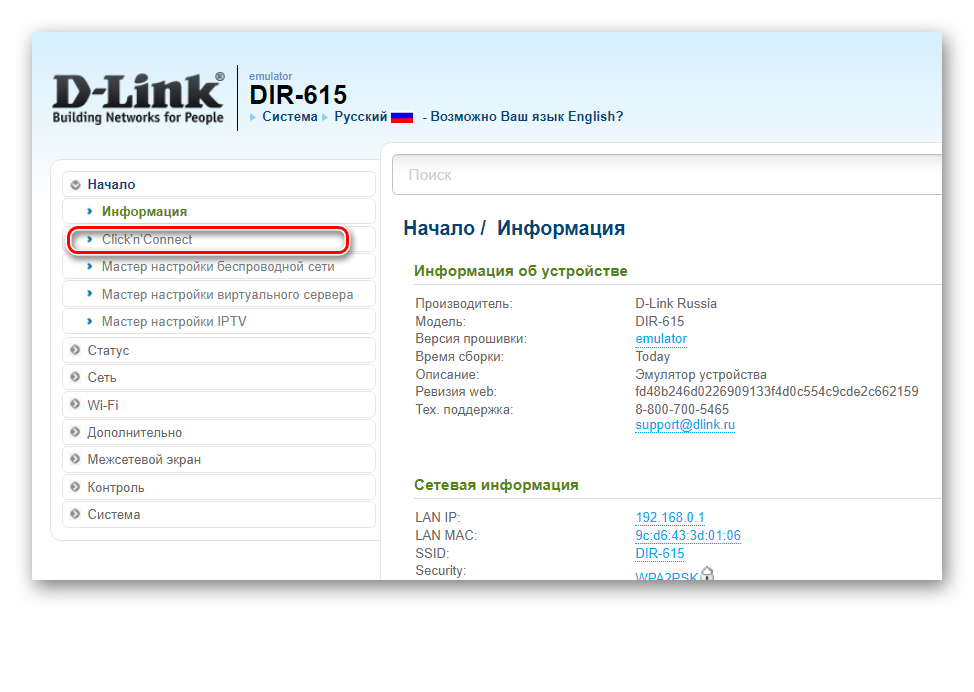The height and width of the screenshot is (692, 974).
Task: Click the WPA2PSK security link
Action: 666,575
